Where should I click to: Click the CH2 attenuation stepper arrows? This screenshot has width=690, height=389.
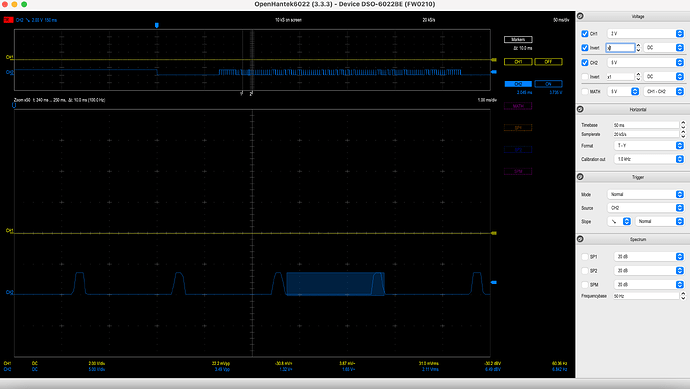pyautogui.click(x=639, y=77)
